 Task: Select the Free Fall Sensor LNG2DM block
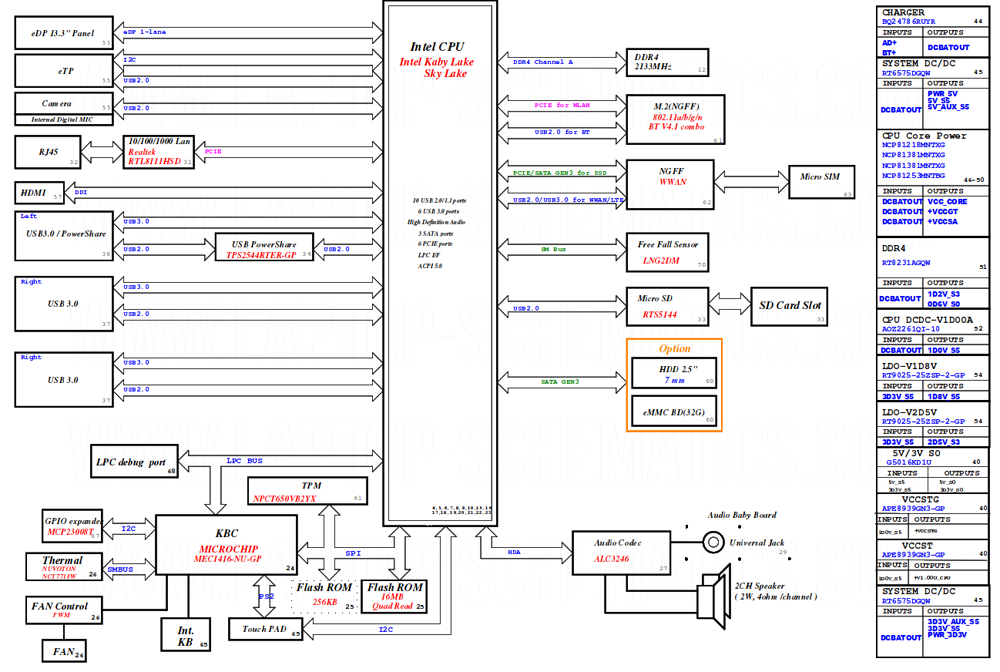coord(667,252)
